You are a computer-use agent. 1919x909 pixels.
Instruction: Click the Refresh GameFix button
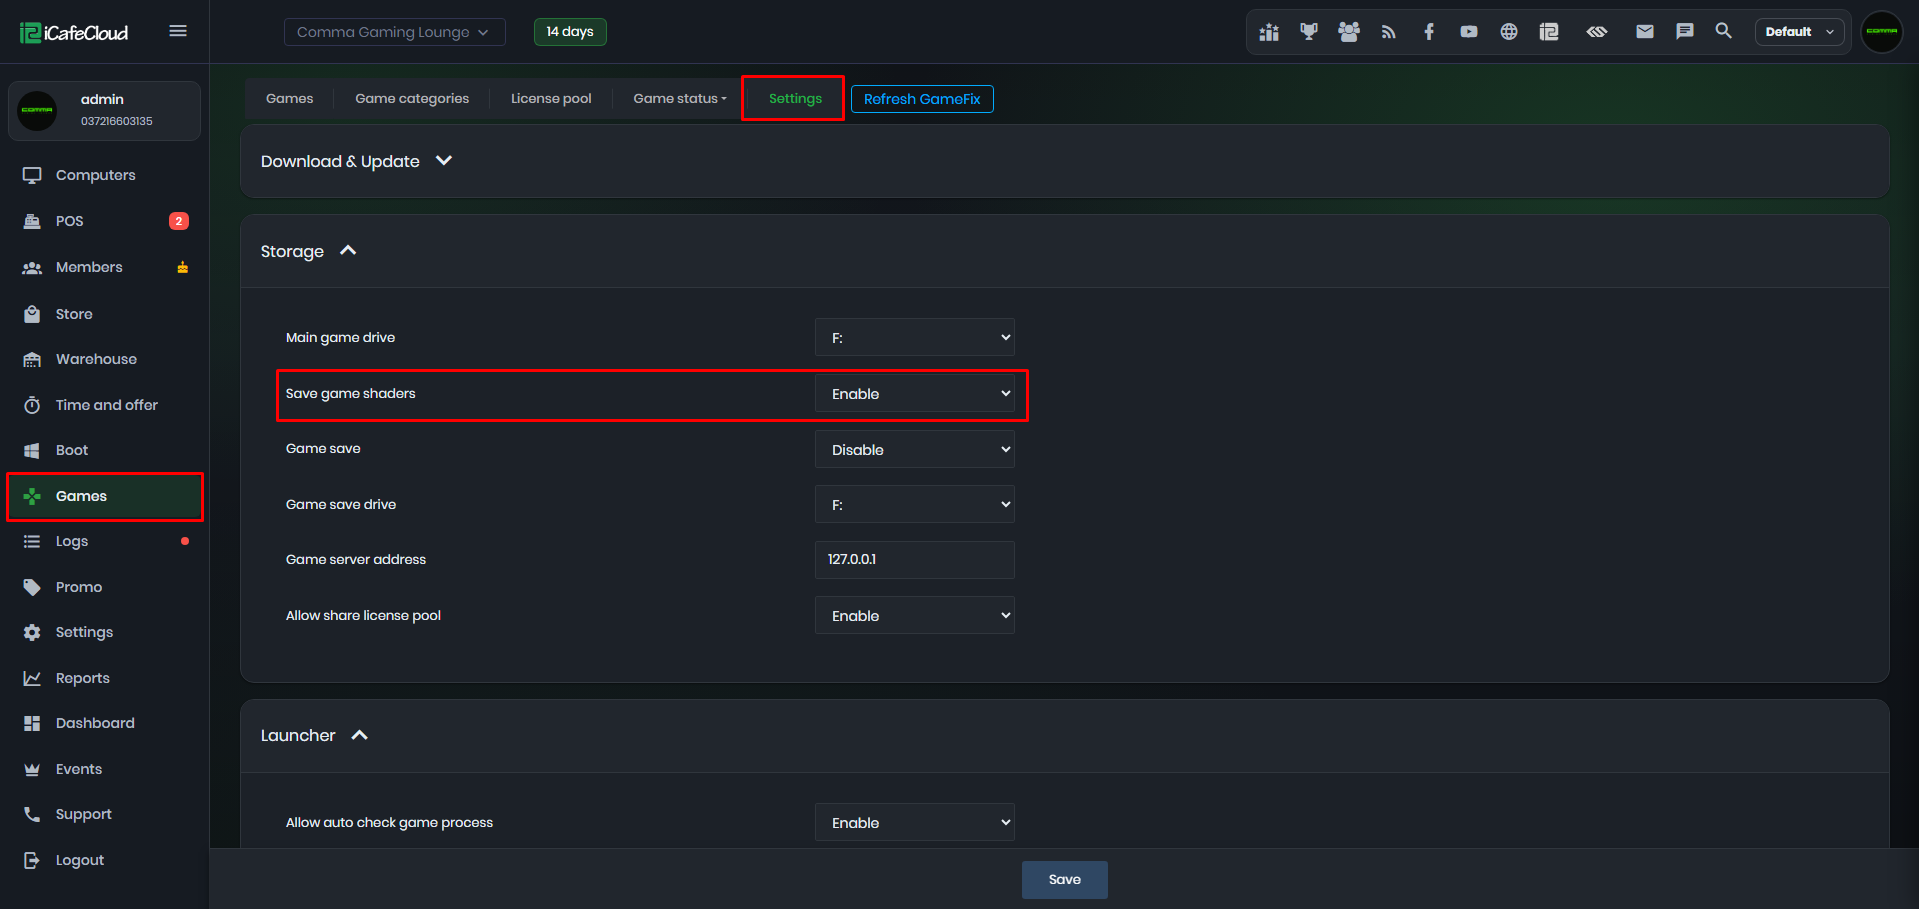click(922, 99)
